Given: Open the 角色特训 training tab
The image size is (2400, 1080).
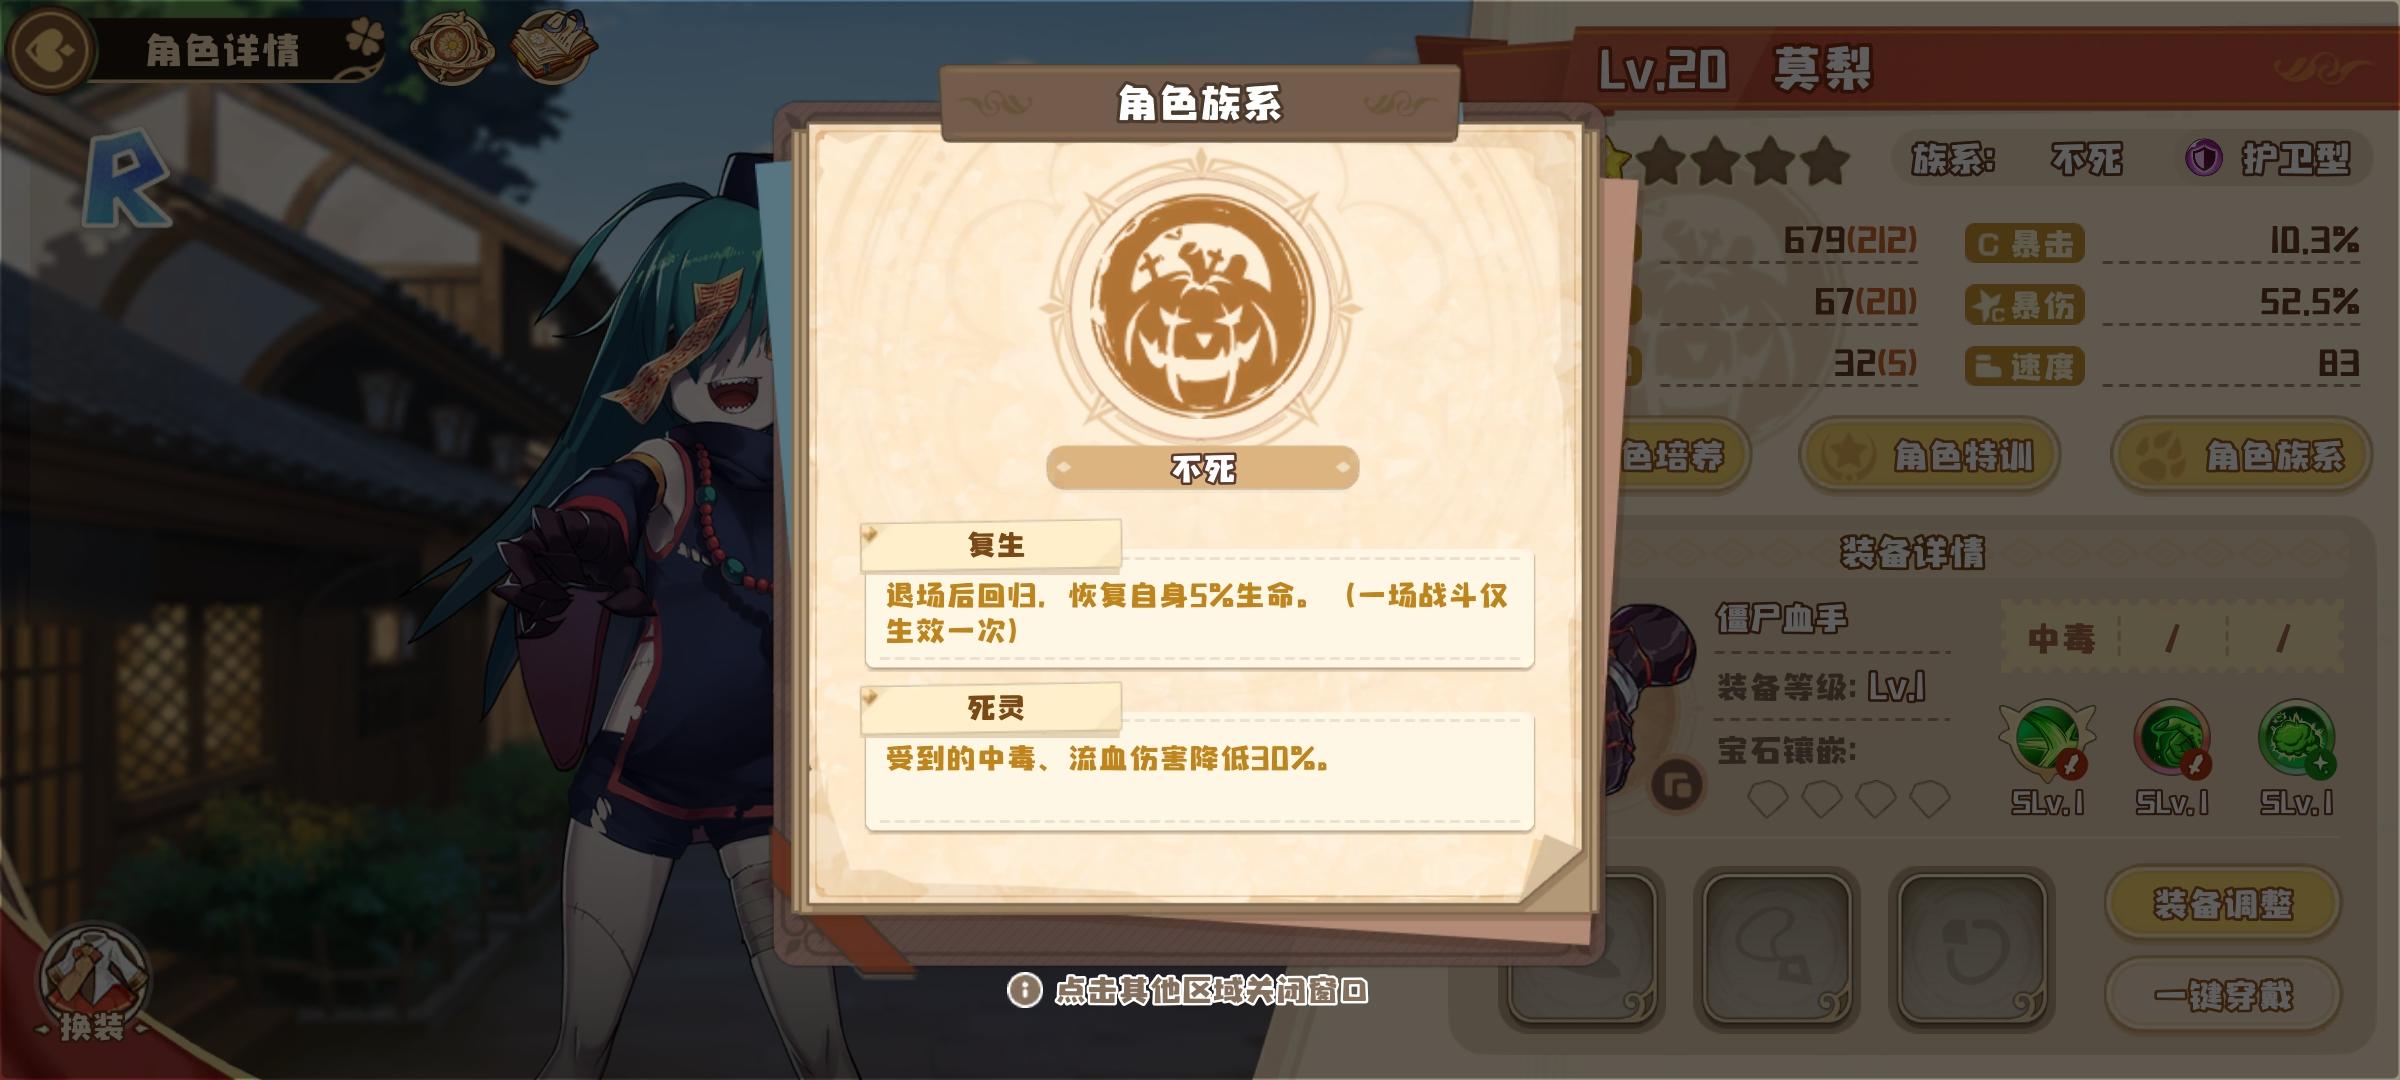Looking at the screenshot, I should (x=1930, y=456).
